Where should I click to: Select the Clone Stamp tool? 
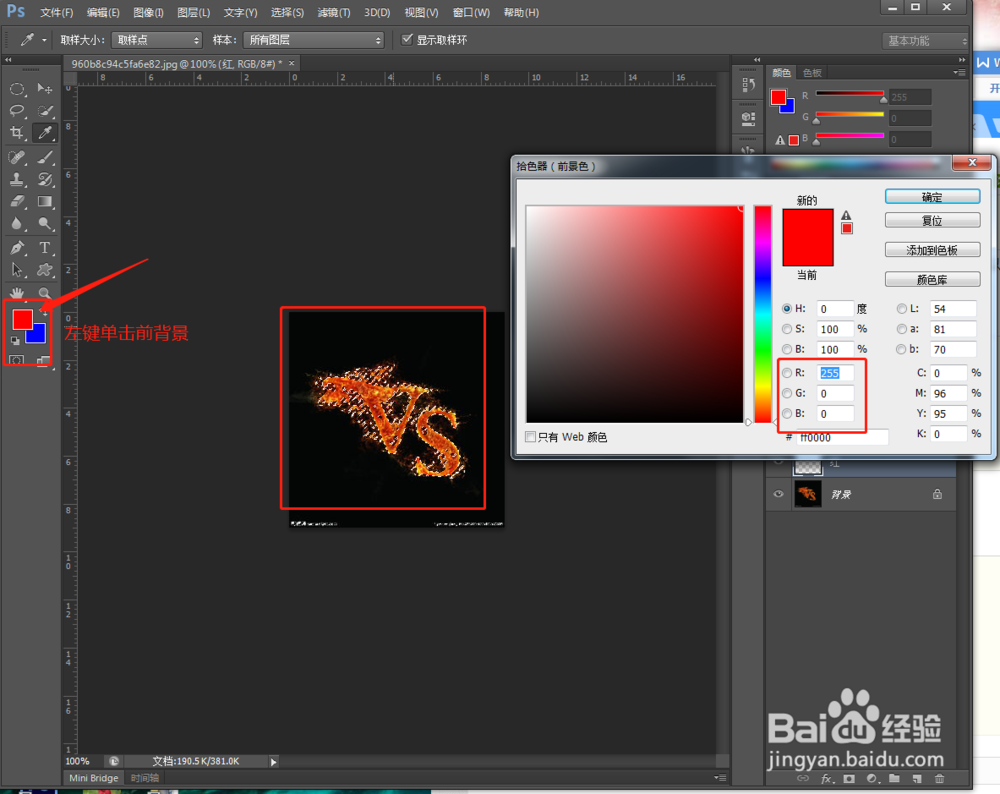(17, 179)
